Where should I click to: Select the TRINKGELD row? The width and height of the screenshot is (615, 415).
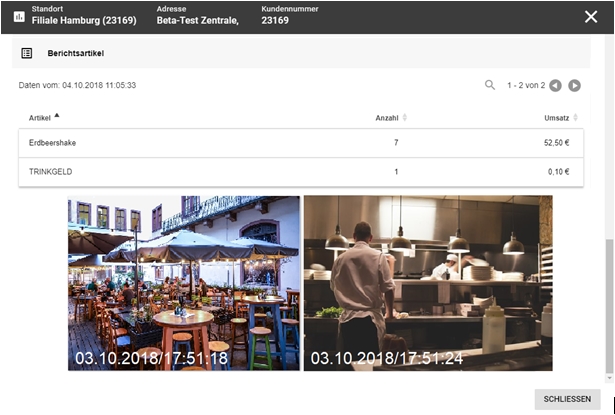coord(300,171)
